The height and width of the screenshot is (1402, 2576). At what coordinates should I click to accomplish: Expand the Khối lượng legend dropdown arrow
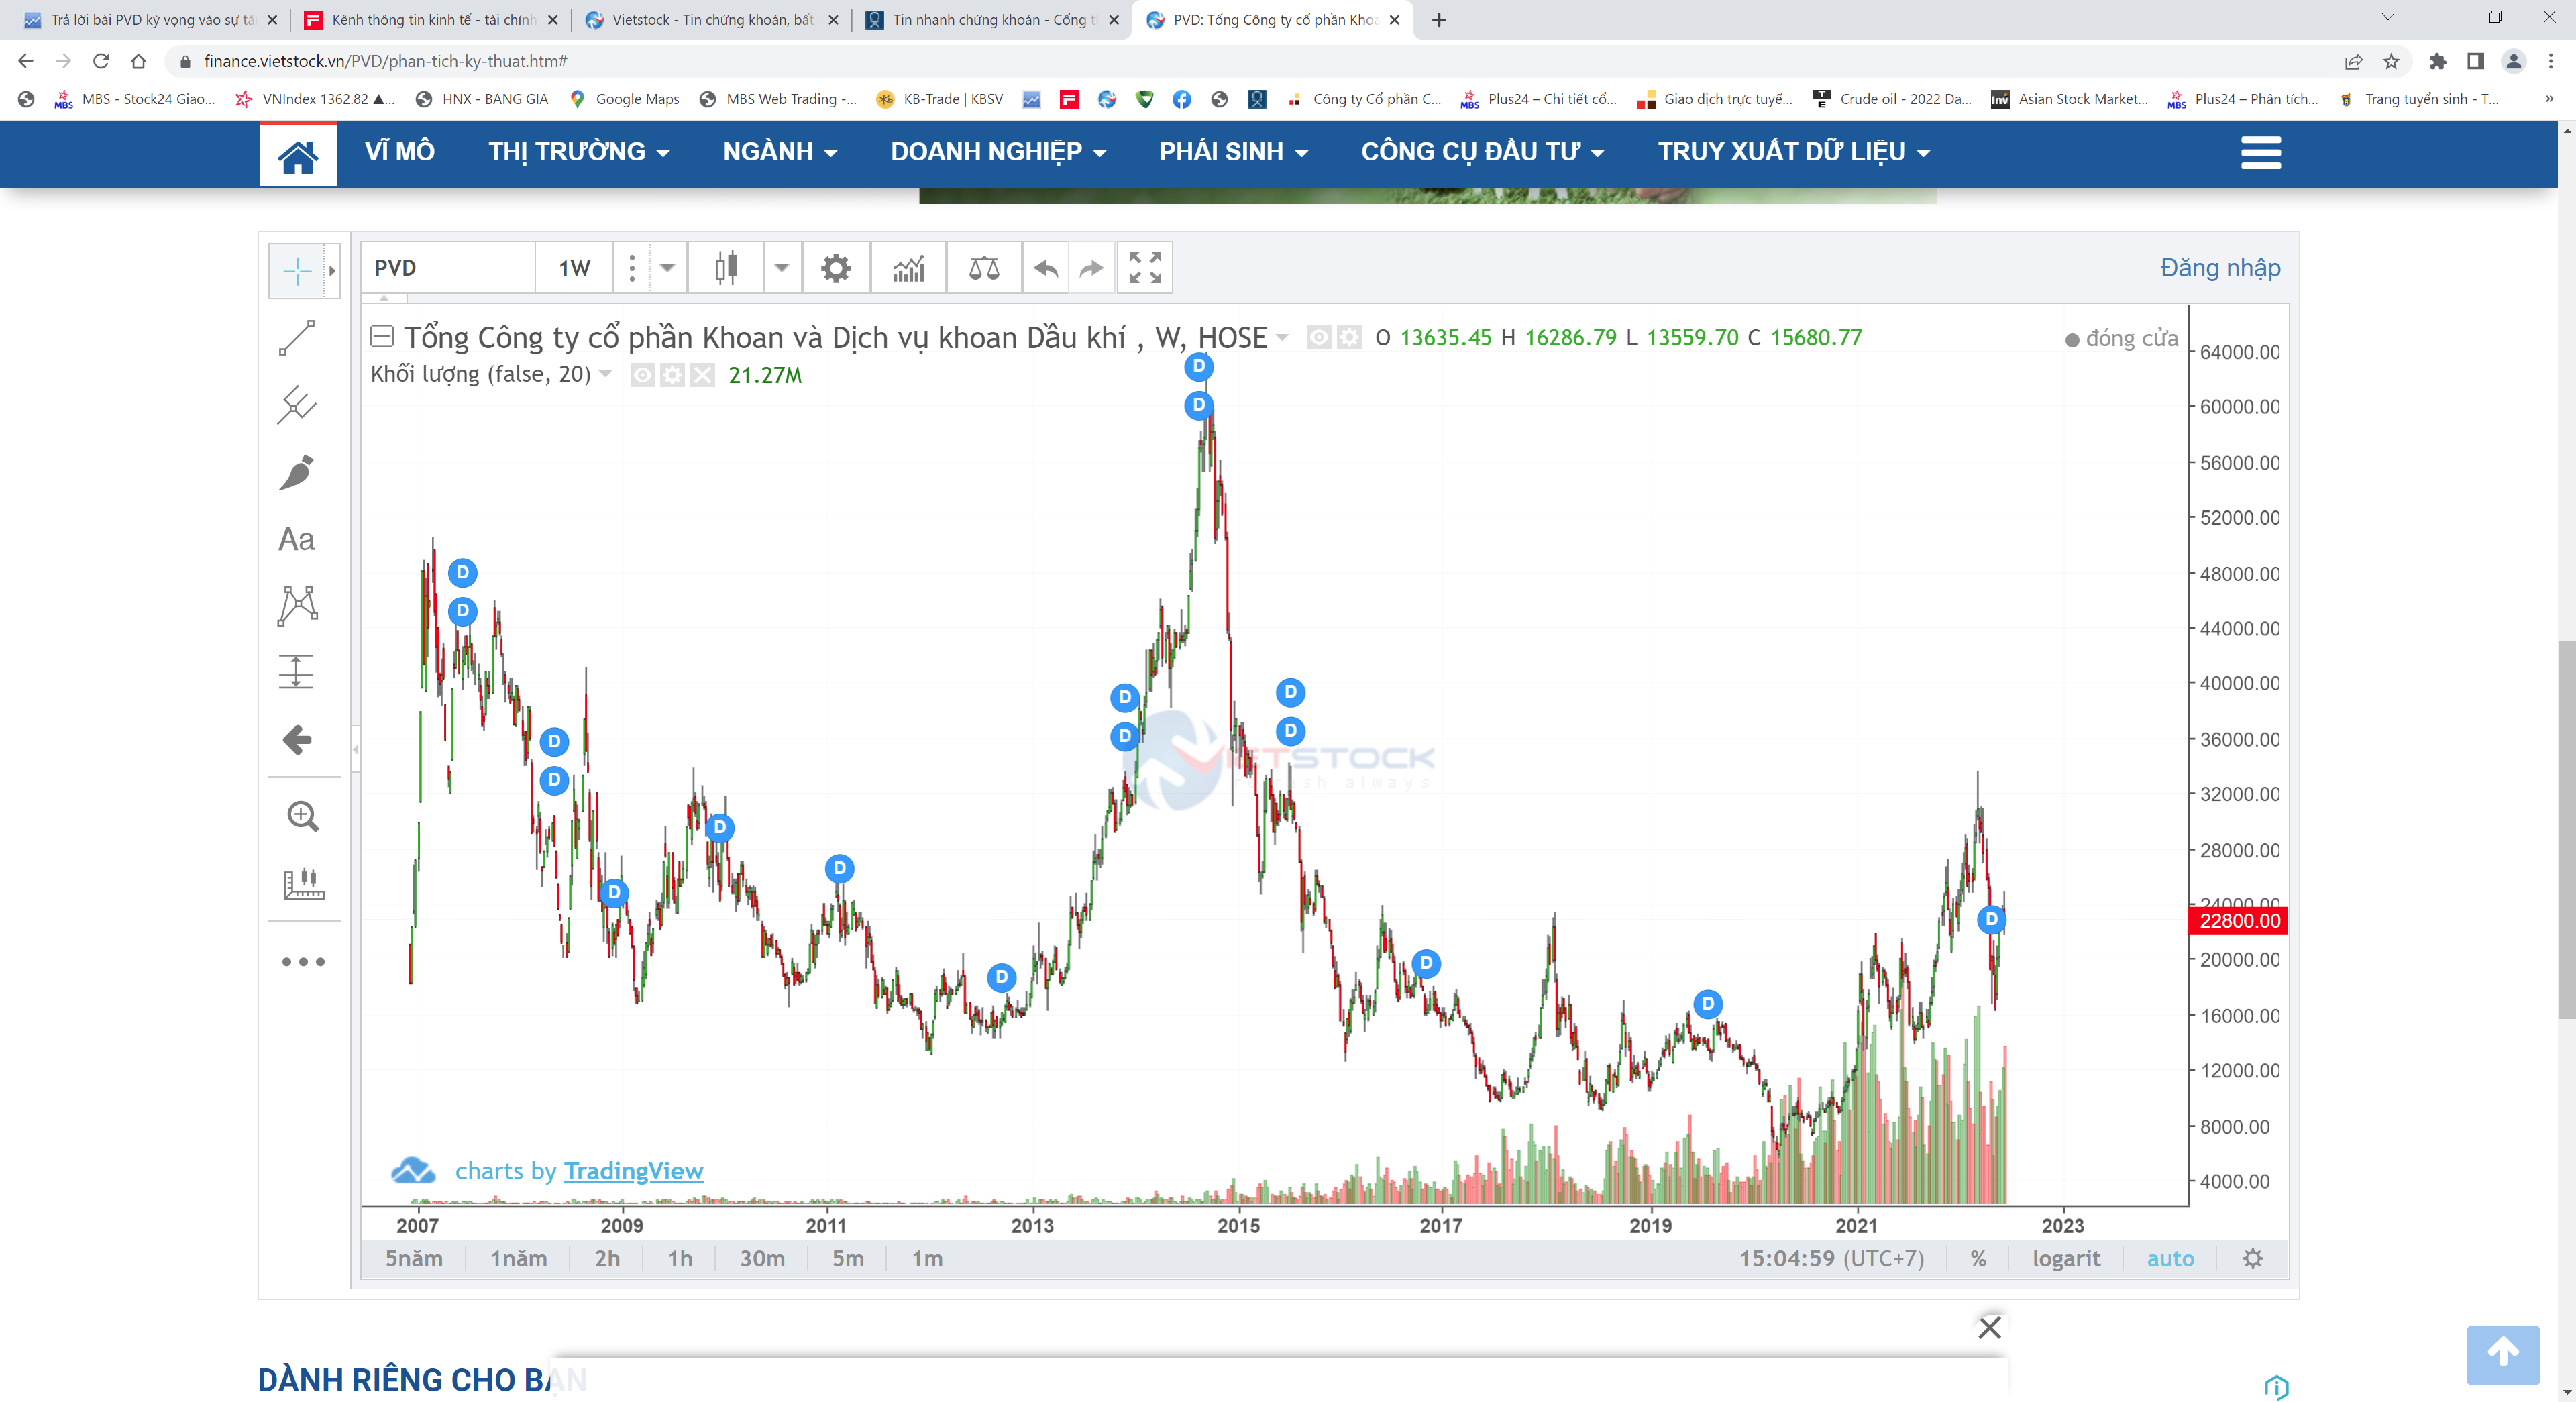[606, 374]
